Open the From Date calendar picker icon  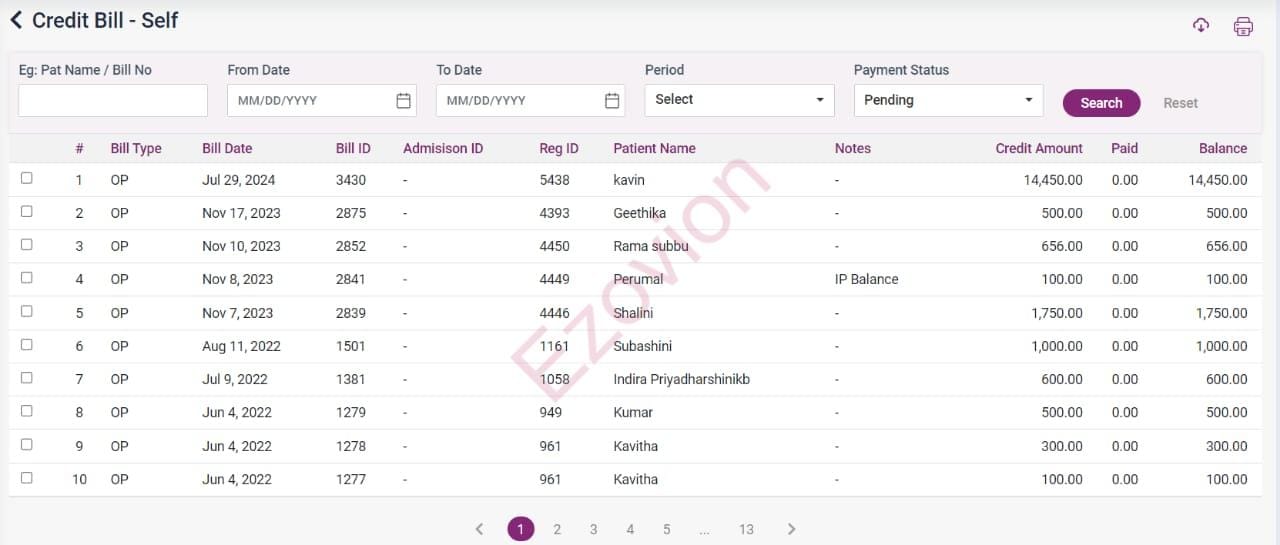pyautogui.click(x=403, y=101)
